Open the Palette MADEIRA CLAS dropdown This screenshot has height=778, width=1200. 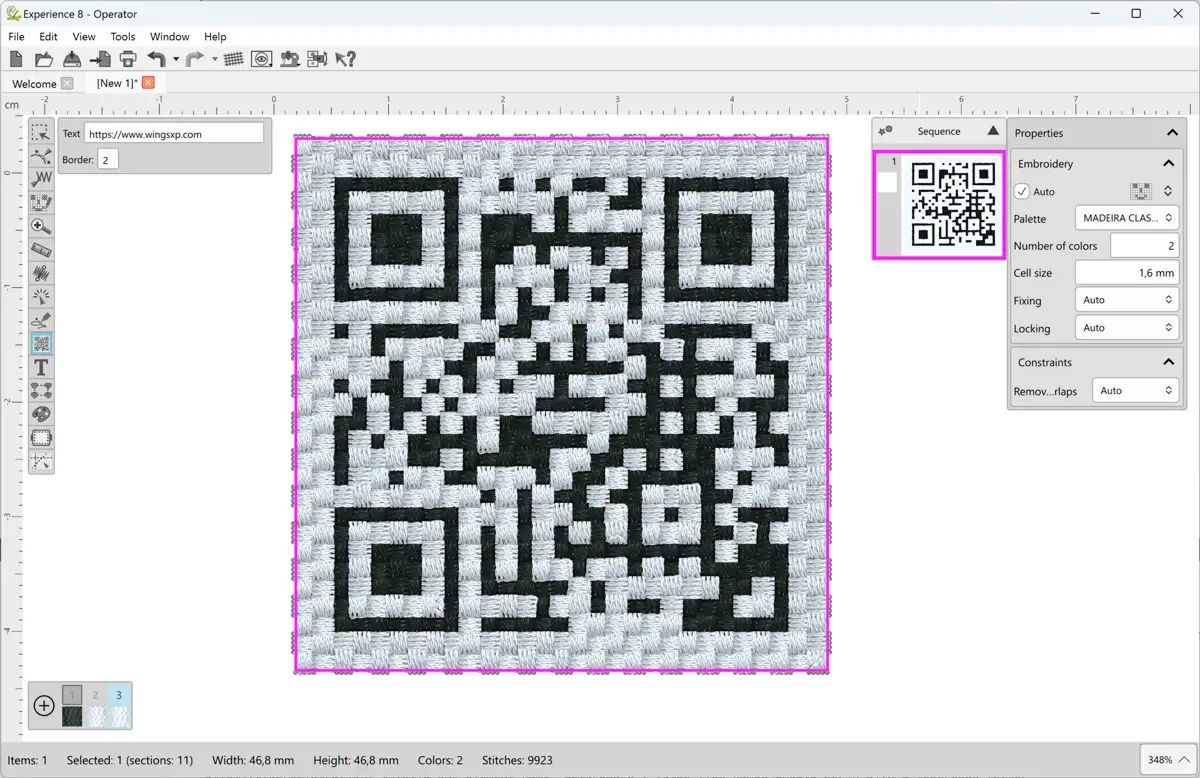(1127, 218)
